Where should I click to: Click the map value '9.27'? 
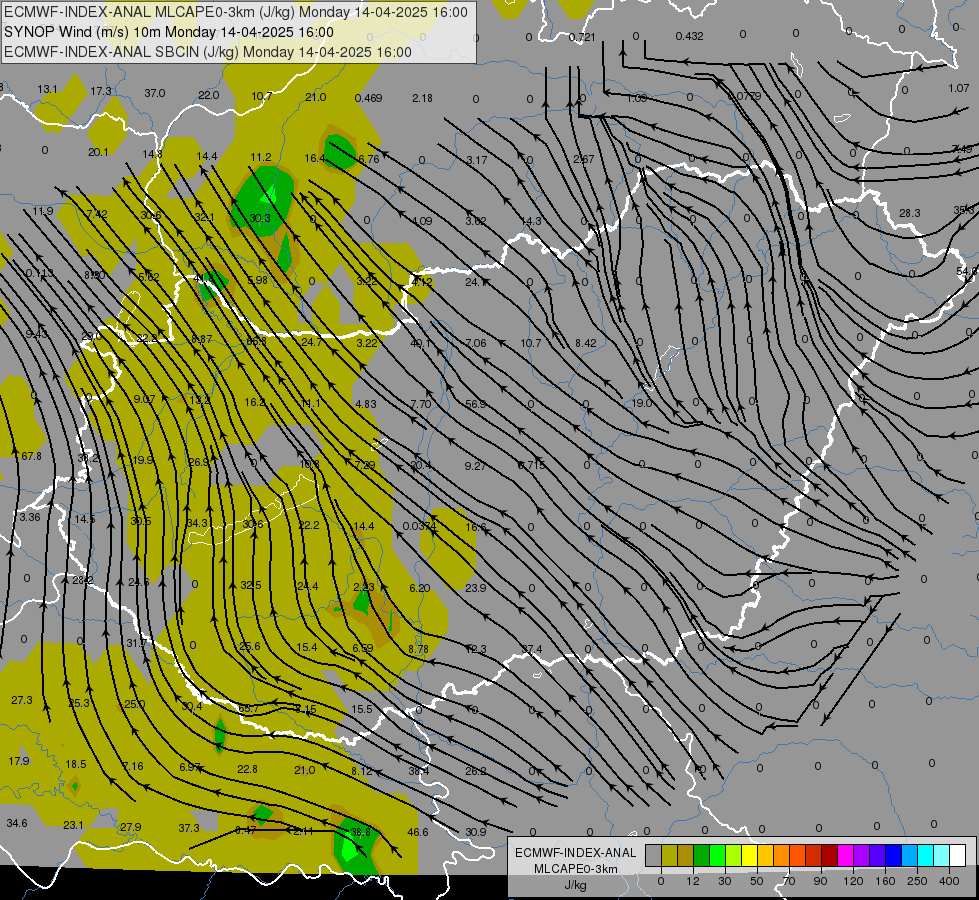(475, 466)
